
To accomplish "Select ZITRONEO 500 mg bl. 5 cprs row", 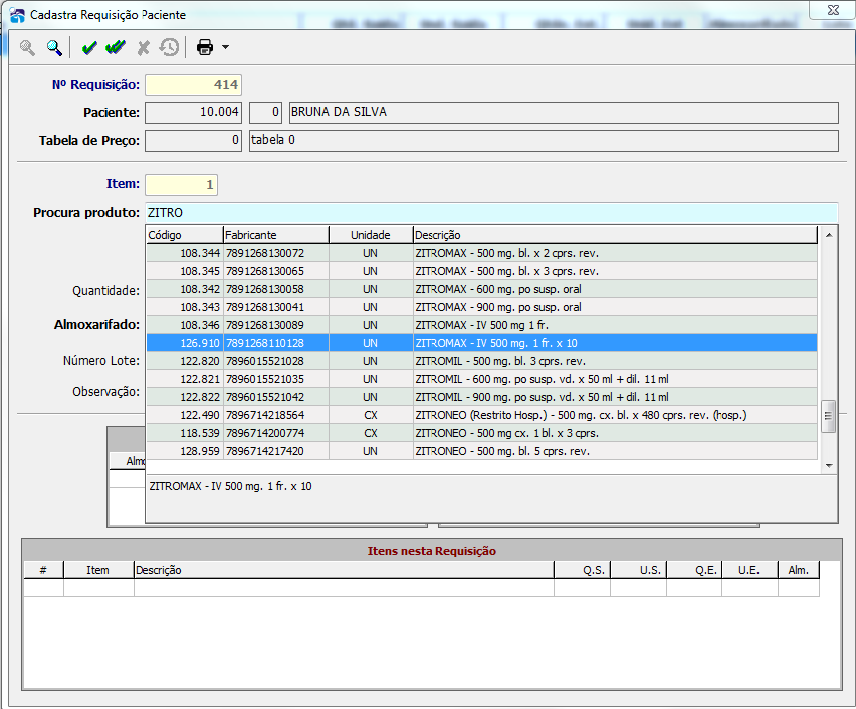I will 482,451.
